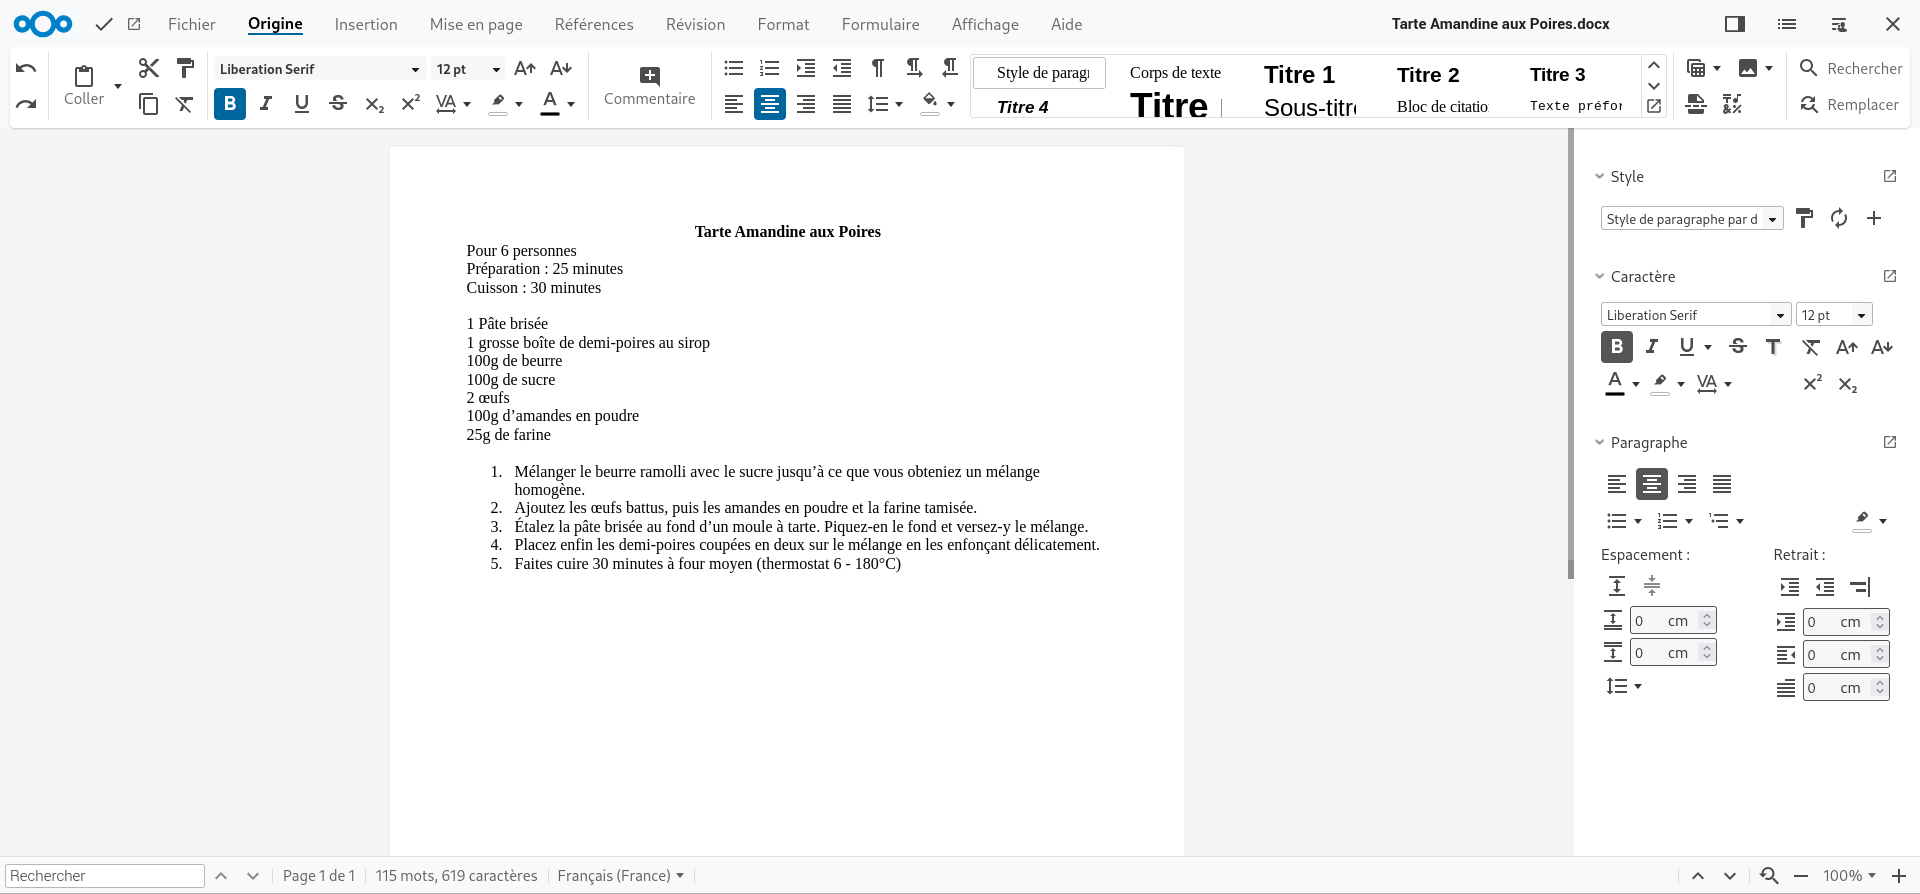This screenshot has width=1920, height=894.
Task: Toggle formatting marks pilcrow icon
Action: pos(878,68)
